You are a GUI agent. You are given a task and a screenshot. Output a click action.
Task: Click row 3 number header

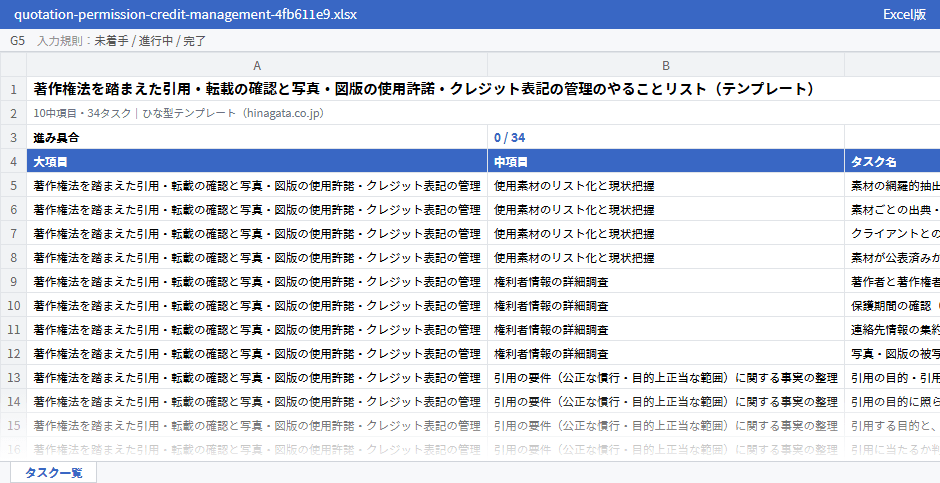pyautogui.click(x=13, y=137)
